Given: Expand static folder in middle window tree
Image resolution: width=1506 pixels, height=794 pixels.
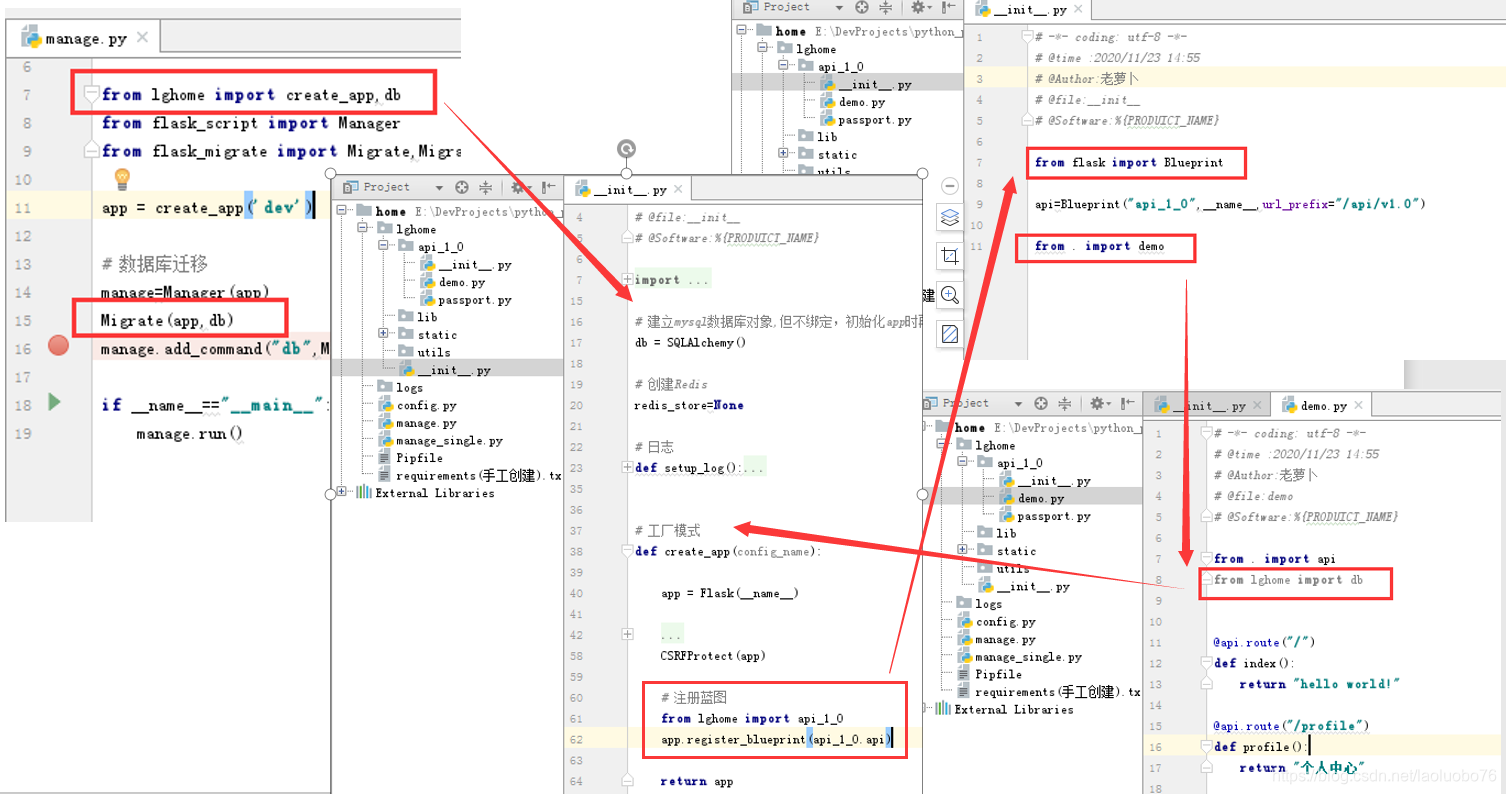Looking at the screenshot, I should (x=384, y=334).
